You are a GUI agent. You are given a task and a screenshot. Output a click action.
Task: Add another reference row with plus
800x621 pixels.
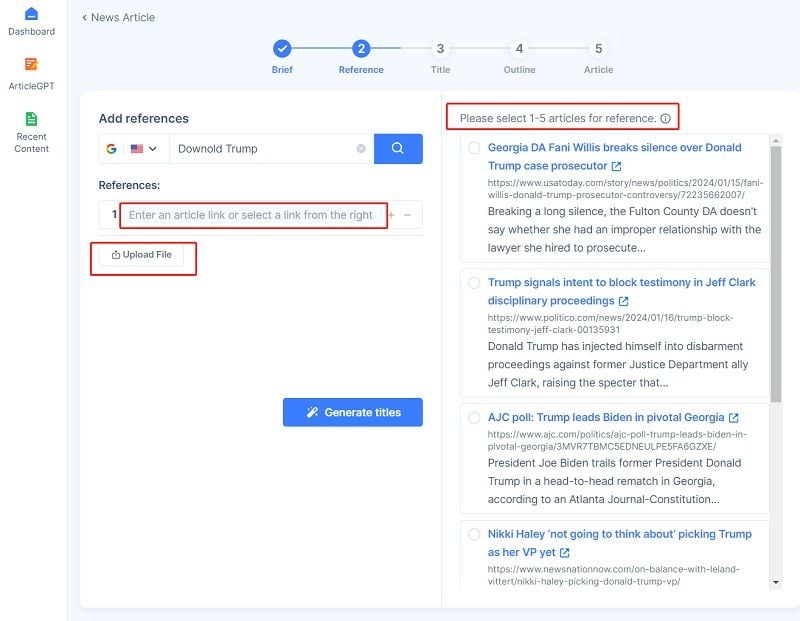[x=392, y=215]
